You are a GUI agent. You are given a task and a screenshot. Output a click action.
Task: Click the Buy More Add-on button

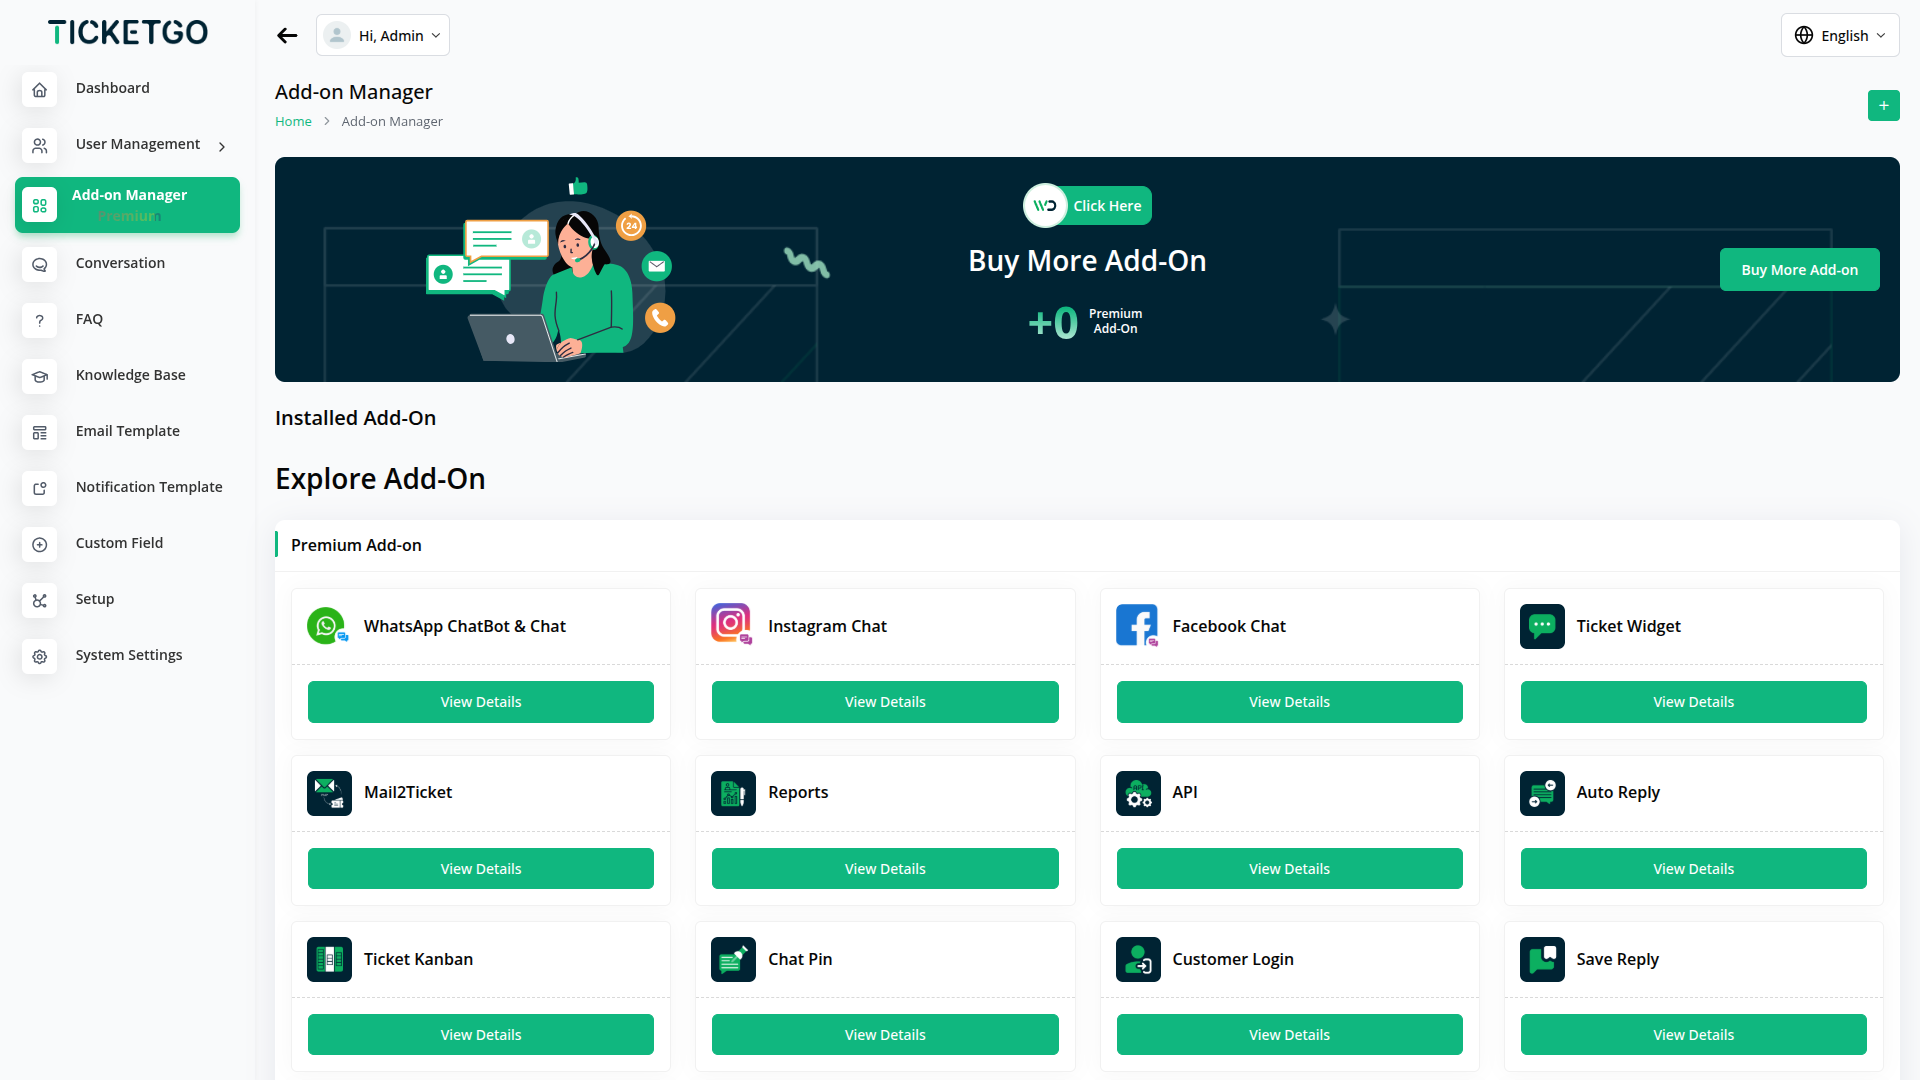(1799, 270)
